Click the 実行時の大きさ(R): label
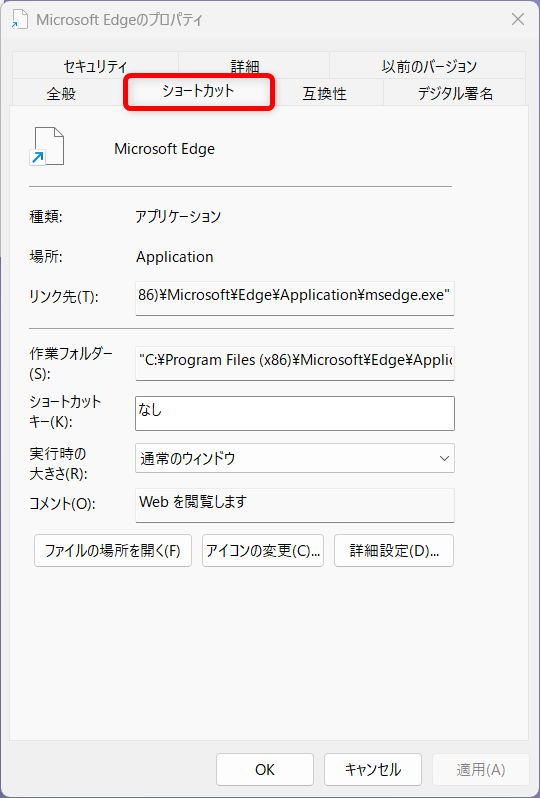This screenshot has height=798, width=540. click(59, 463)
